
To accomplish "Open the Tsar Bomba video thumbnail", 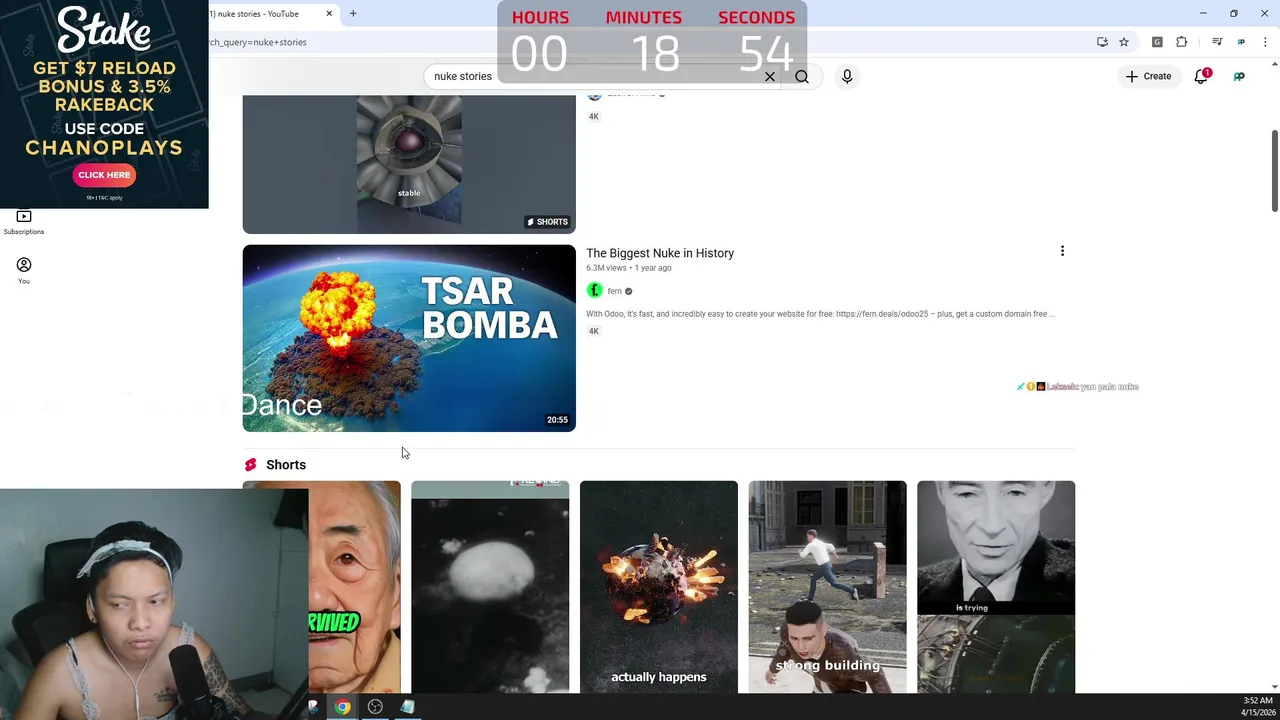I will pyautogui.click(x=409, y=338).
